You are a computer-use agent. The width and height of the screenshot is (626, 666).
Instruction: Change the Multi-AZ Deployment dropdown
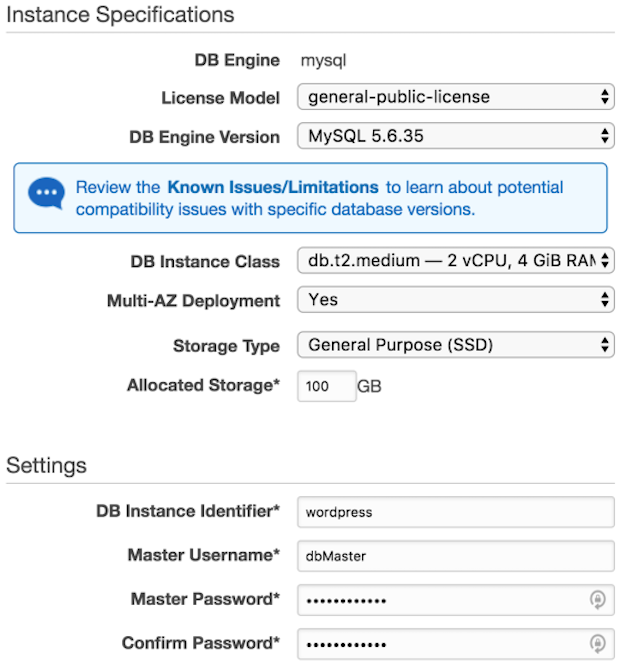coord(456,299)
